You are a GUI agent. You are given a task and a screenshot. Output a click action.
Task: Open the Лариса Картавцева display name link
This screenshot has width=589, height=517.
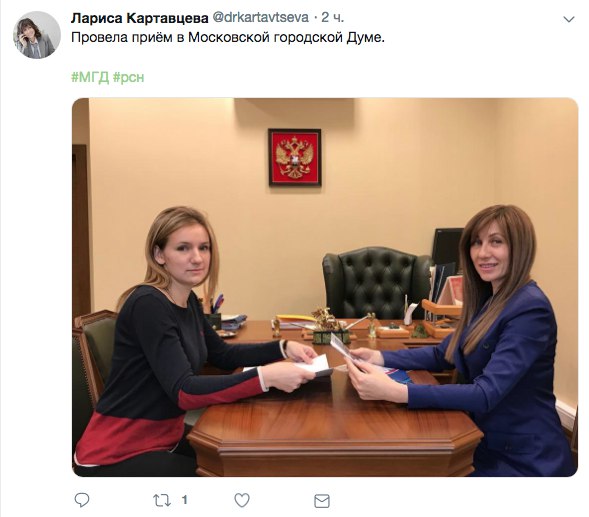tap(139, 18)
